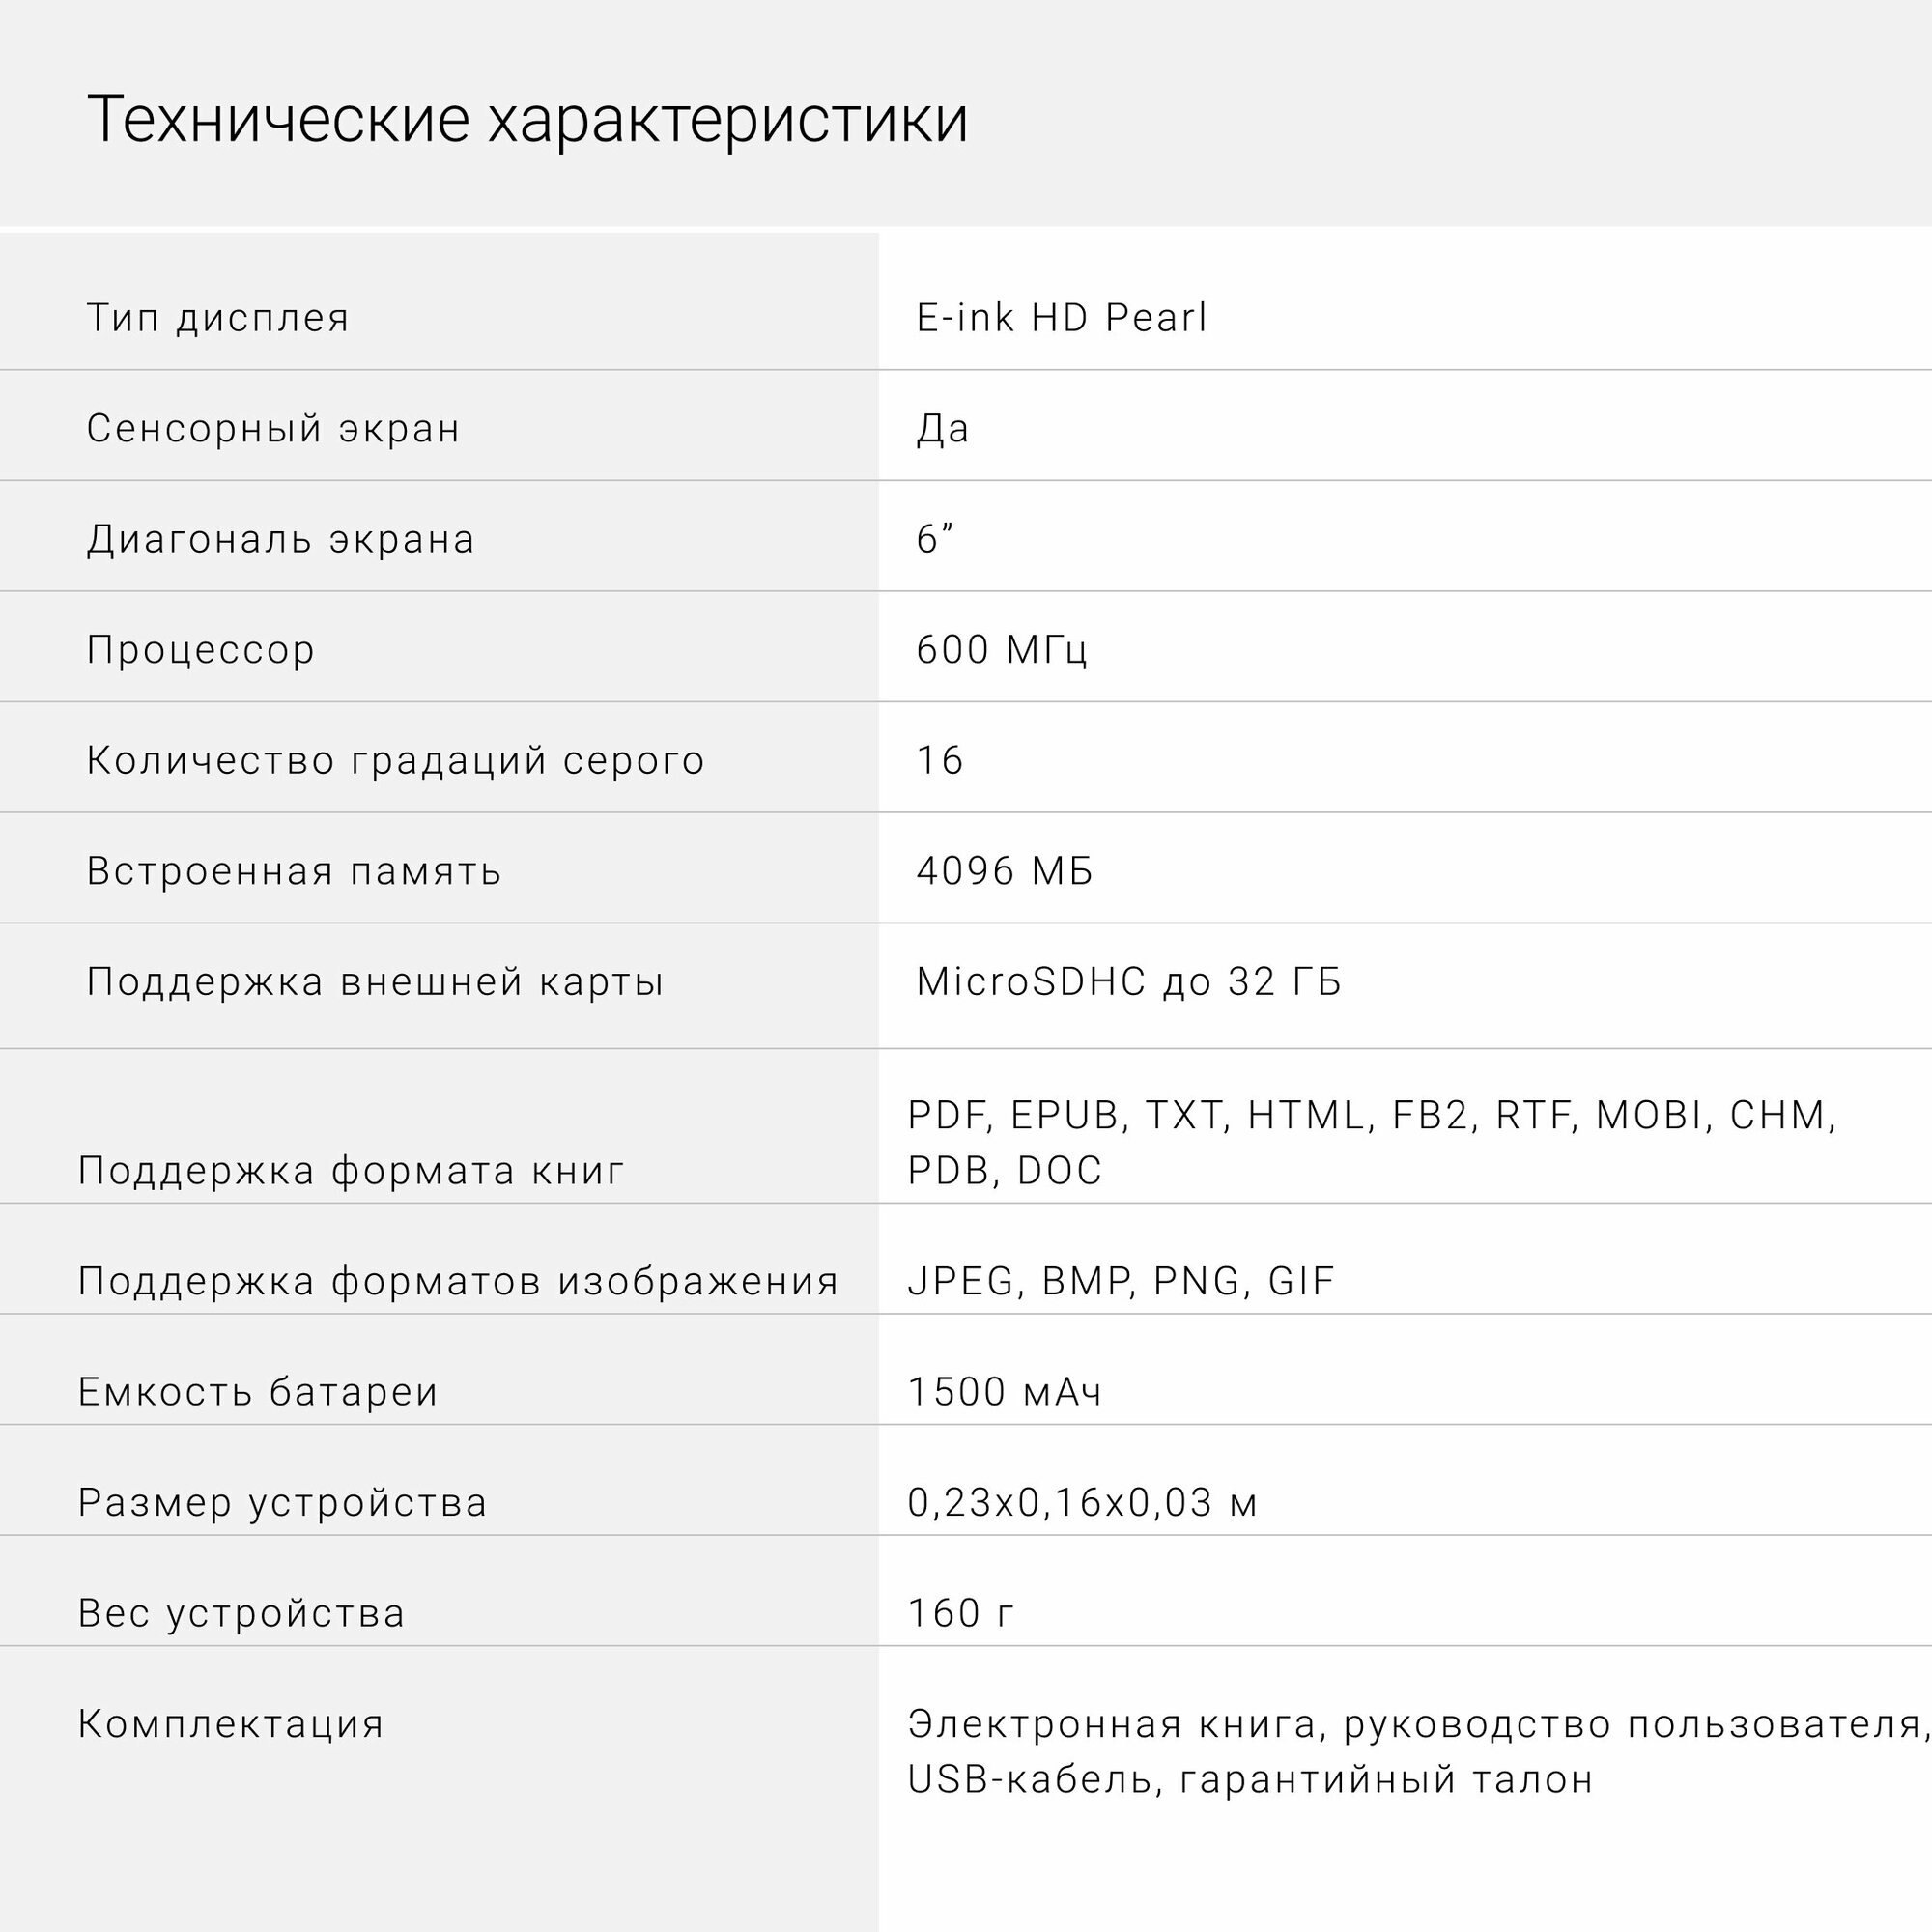Click the 6” screen diagonal value
Screen dimensions: 1932x1932
pyautogui.click(x=934, y=540)
